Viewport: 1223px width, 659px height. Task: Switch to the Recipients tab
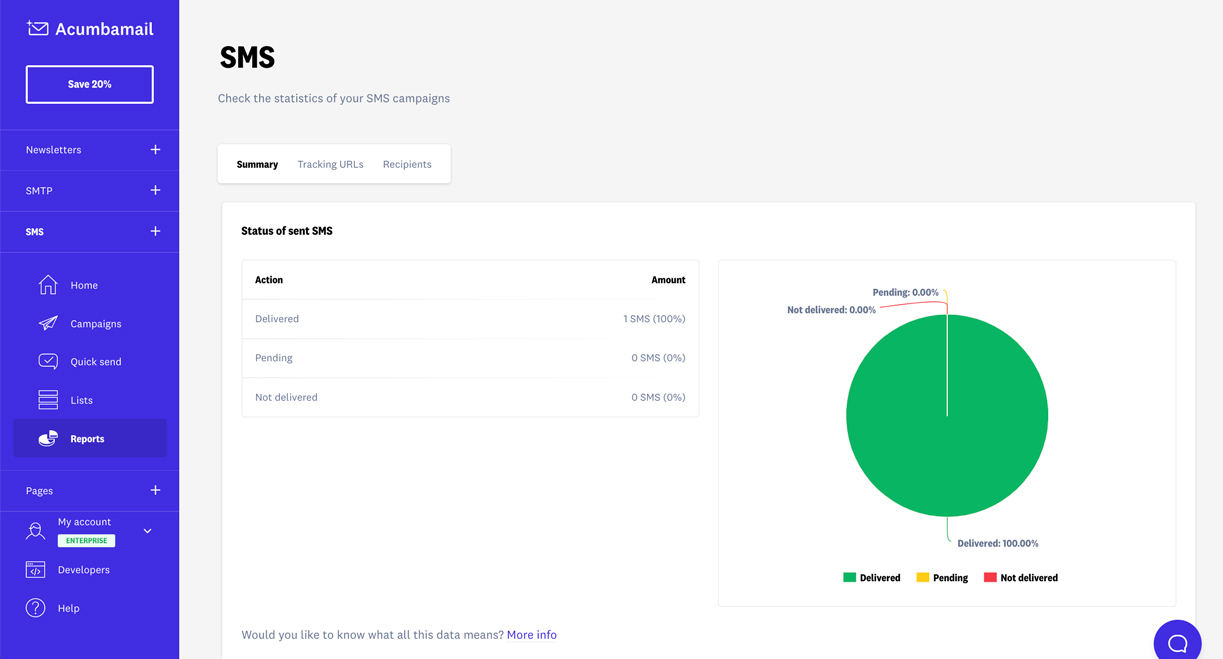(x=407, y=164)
